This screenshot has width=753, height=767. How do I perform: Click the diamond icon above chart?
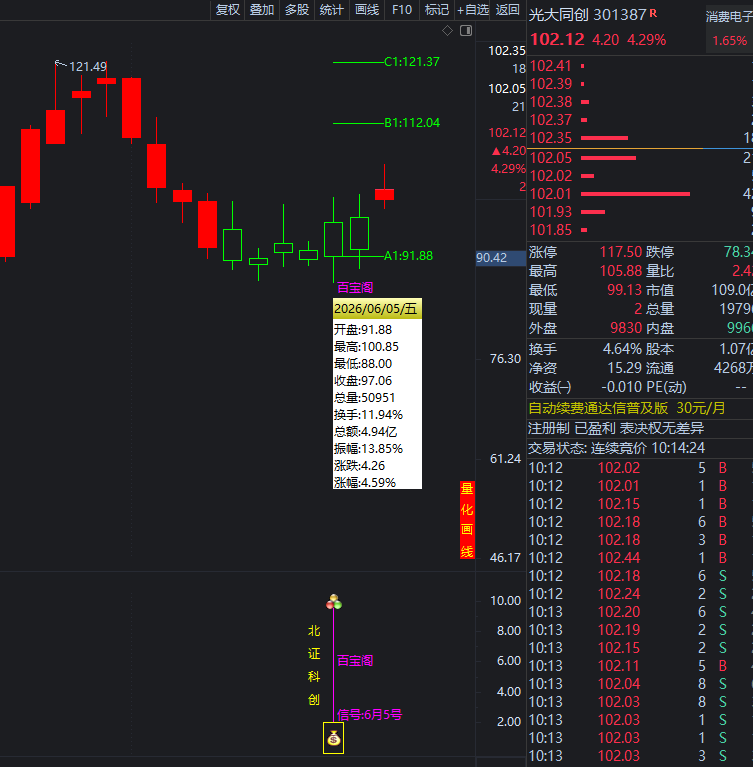click(x=447, y=31)
